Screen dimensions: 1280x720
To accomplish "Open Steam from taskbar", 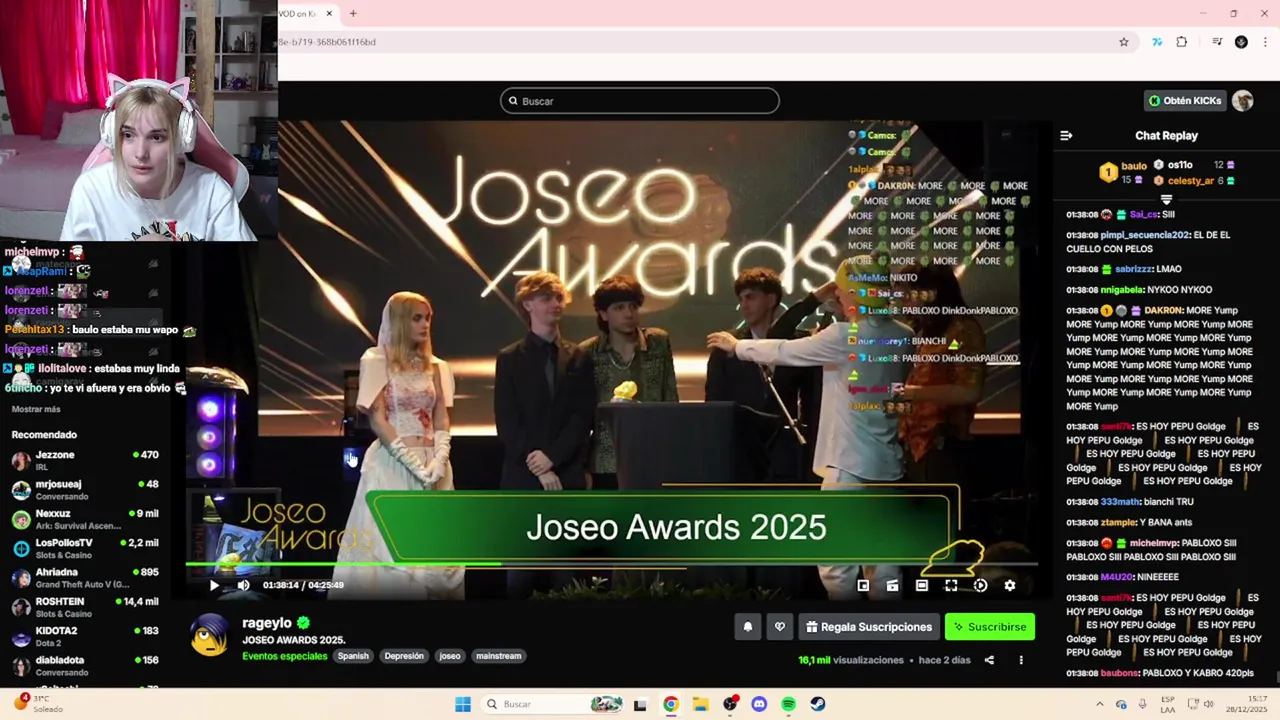I will (818, 704).
